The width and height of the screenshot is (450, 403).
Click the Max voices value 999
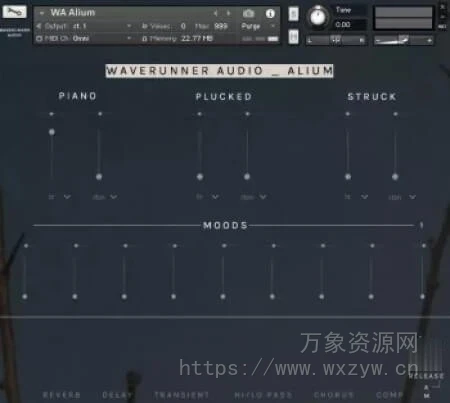(x=221, y=26)
